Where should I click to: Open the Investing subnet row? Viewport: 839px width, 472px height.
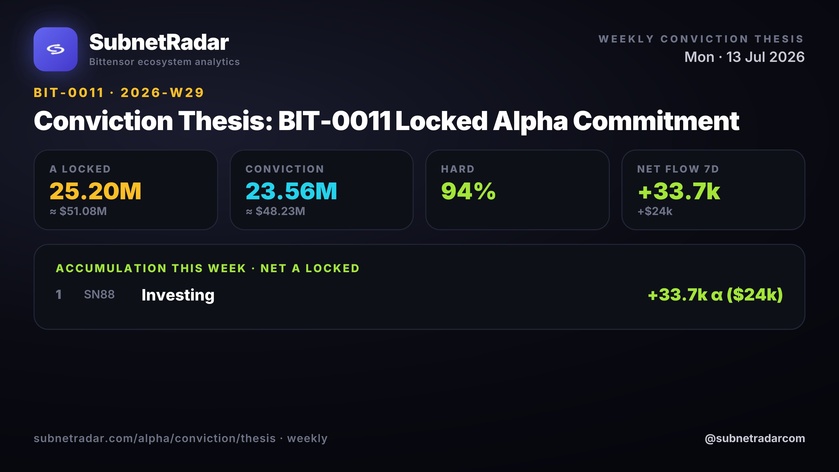pos(419,295)
